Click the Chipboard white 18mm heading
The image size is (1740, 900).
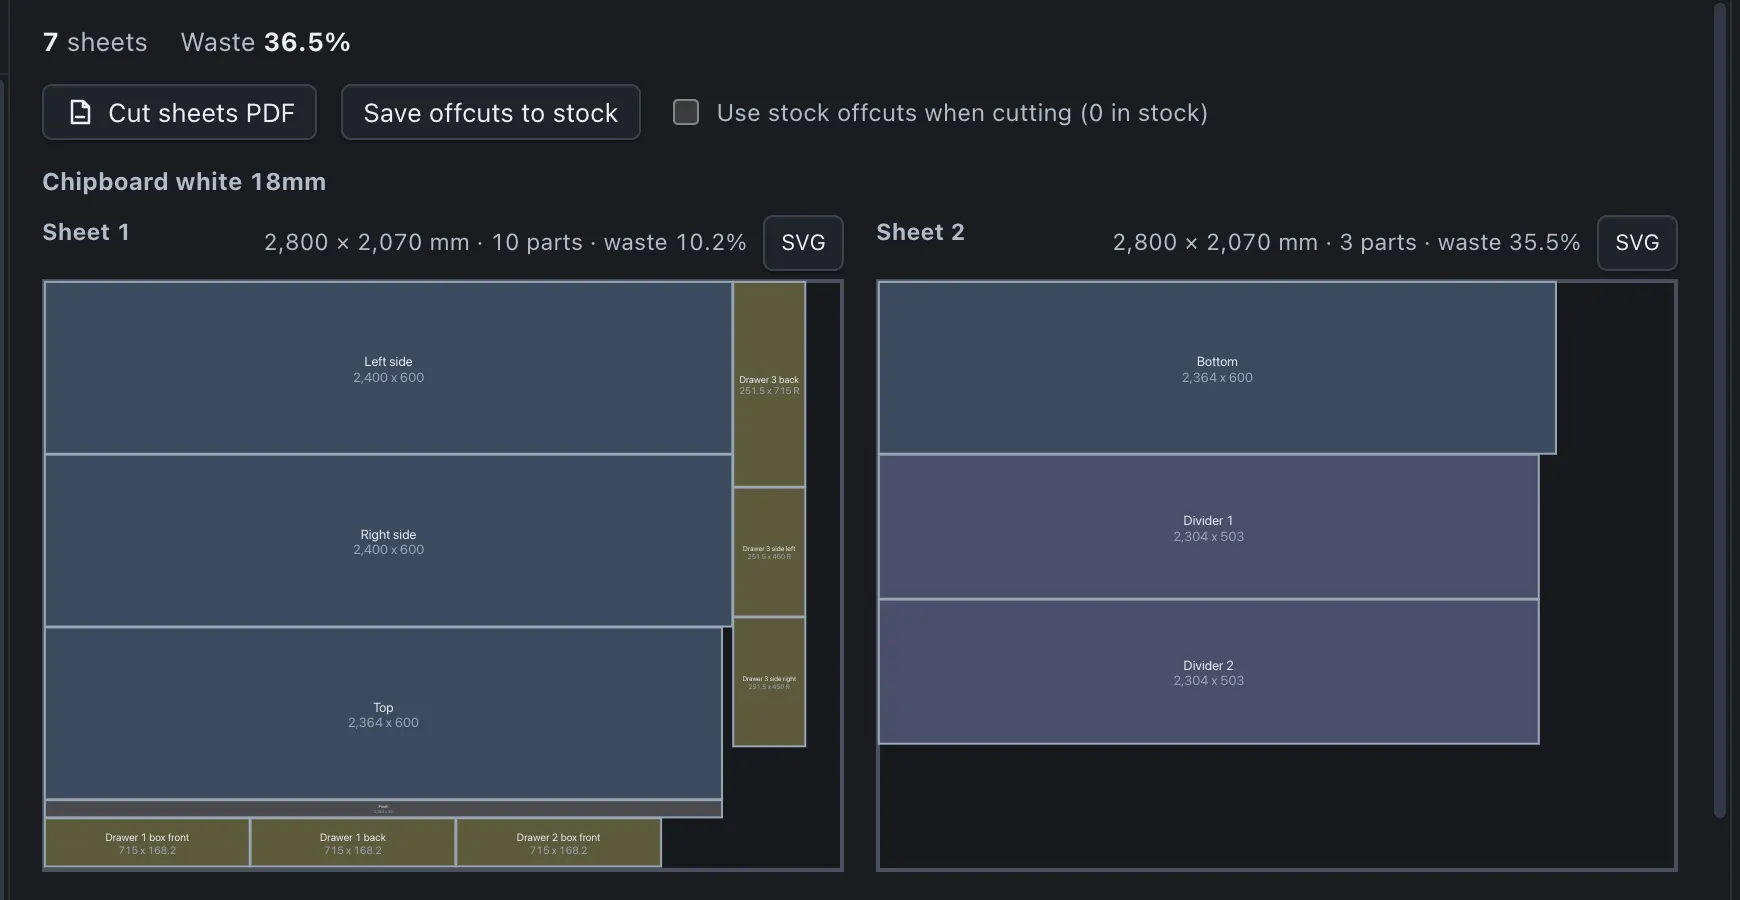click(x=184, y=182)
